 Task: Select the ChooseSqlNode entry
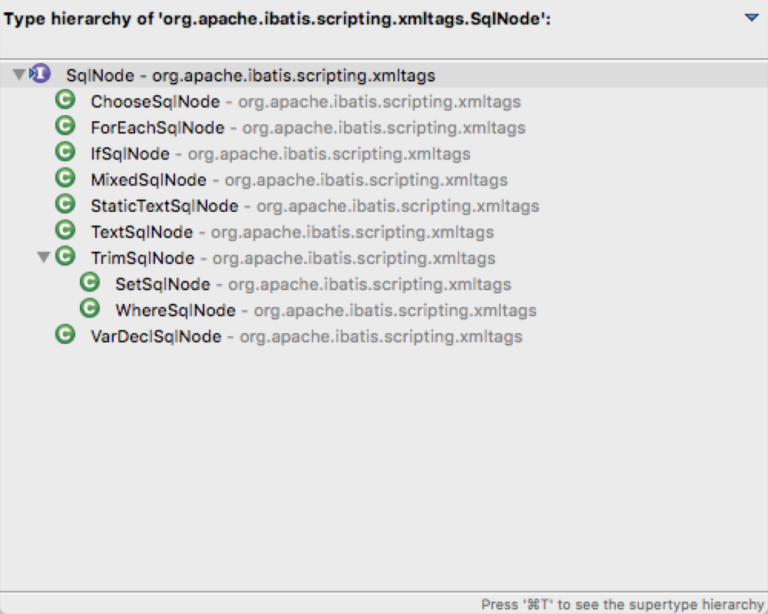coord(155,101)
